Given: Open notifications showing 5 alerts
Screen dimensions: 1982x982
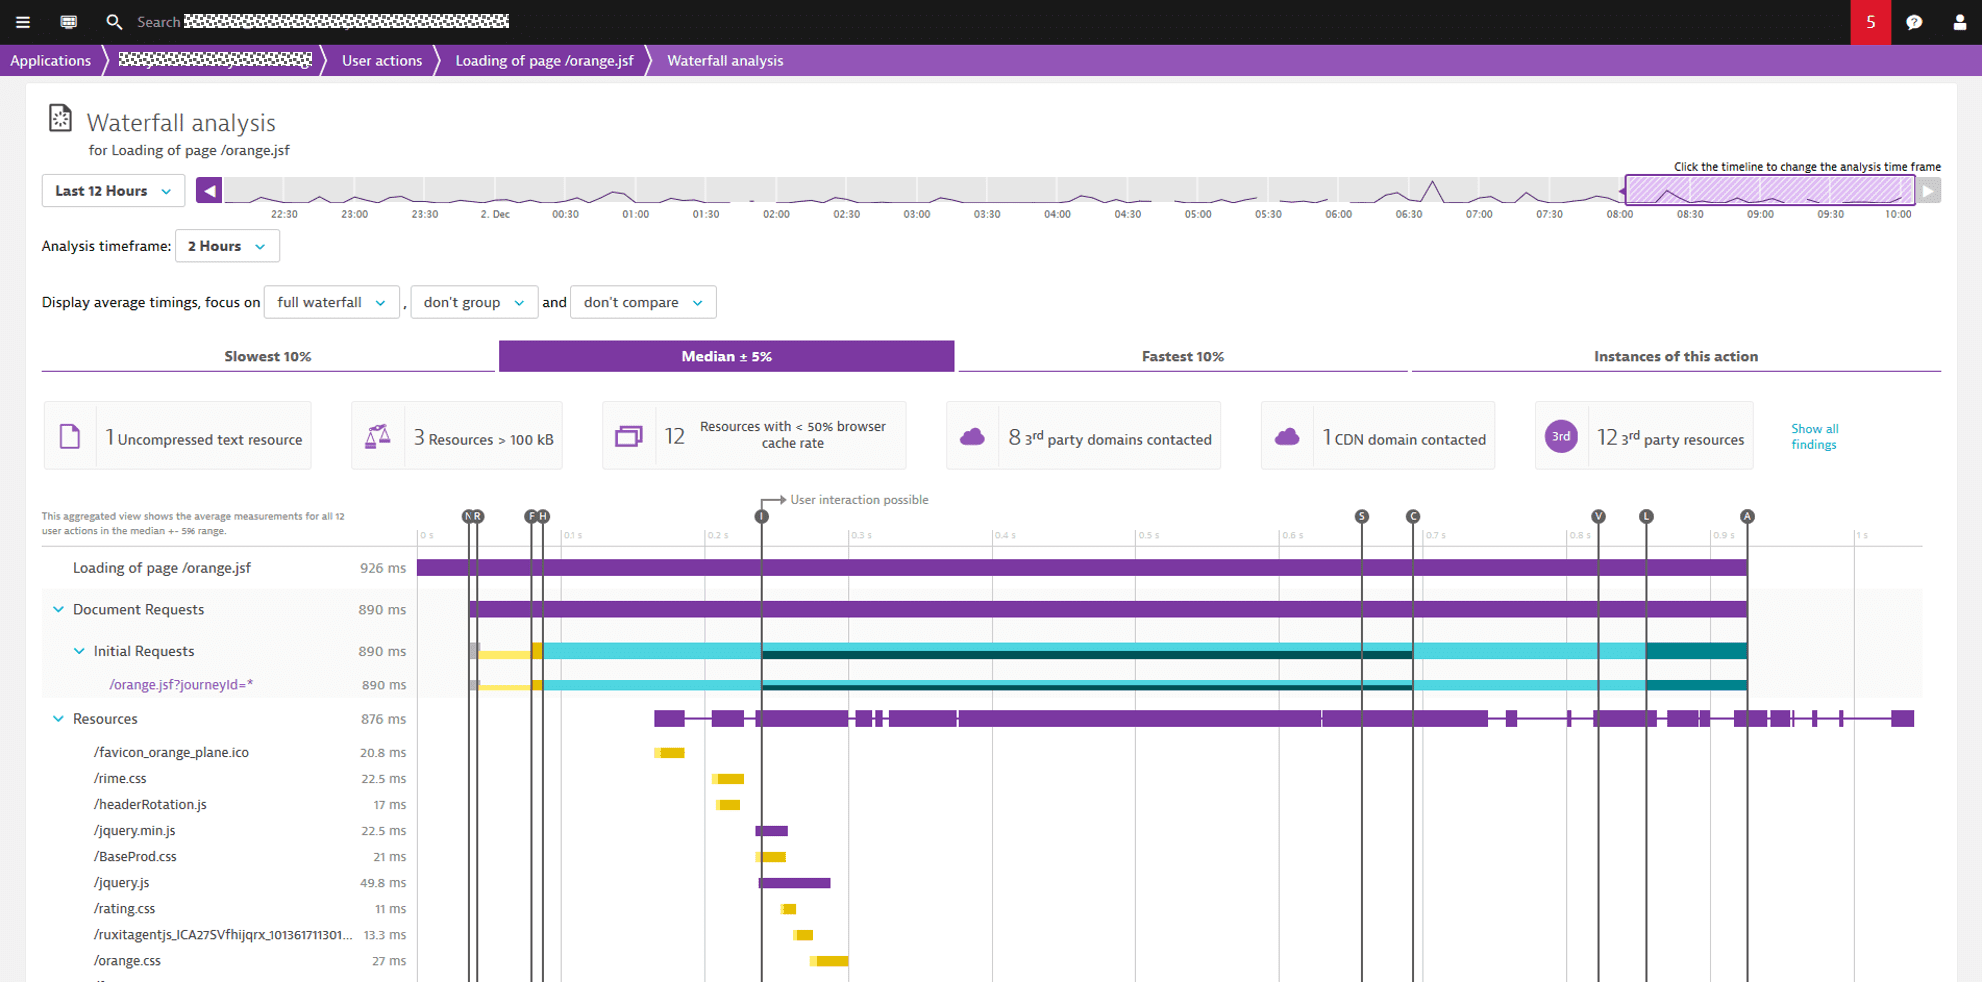Looking at the screenshot, I should click(x=1869, y=21).
